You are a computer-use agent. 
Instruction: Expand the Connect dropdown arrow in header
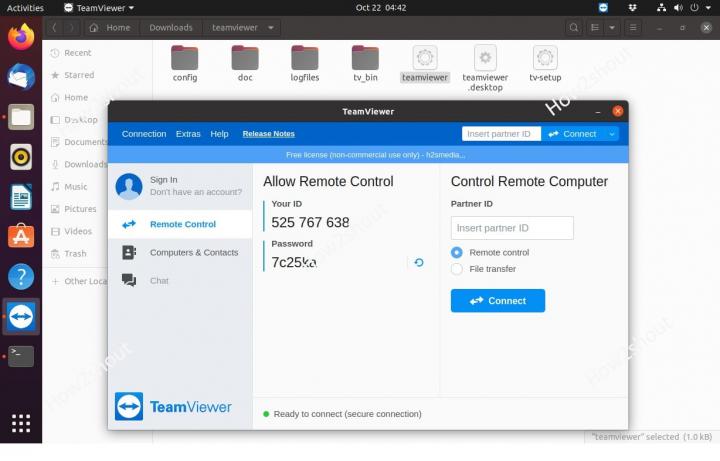[x=611, y=134]
